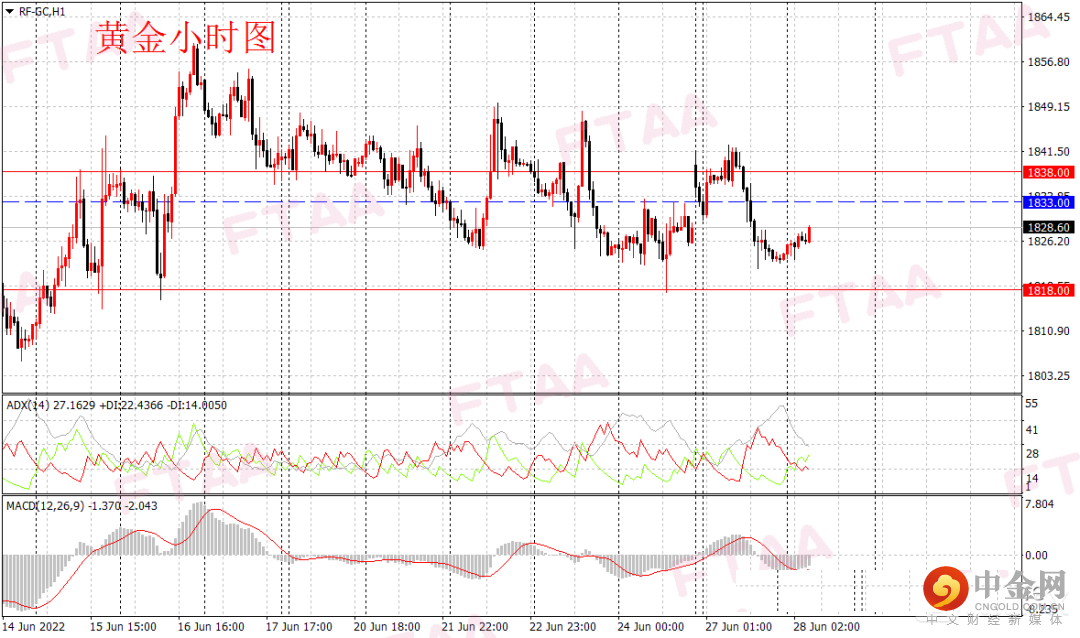Click the MACD scale value 7.804
Screen dimensions: 1080x638
click(1040, 504)
